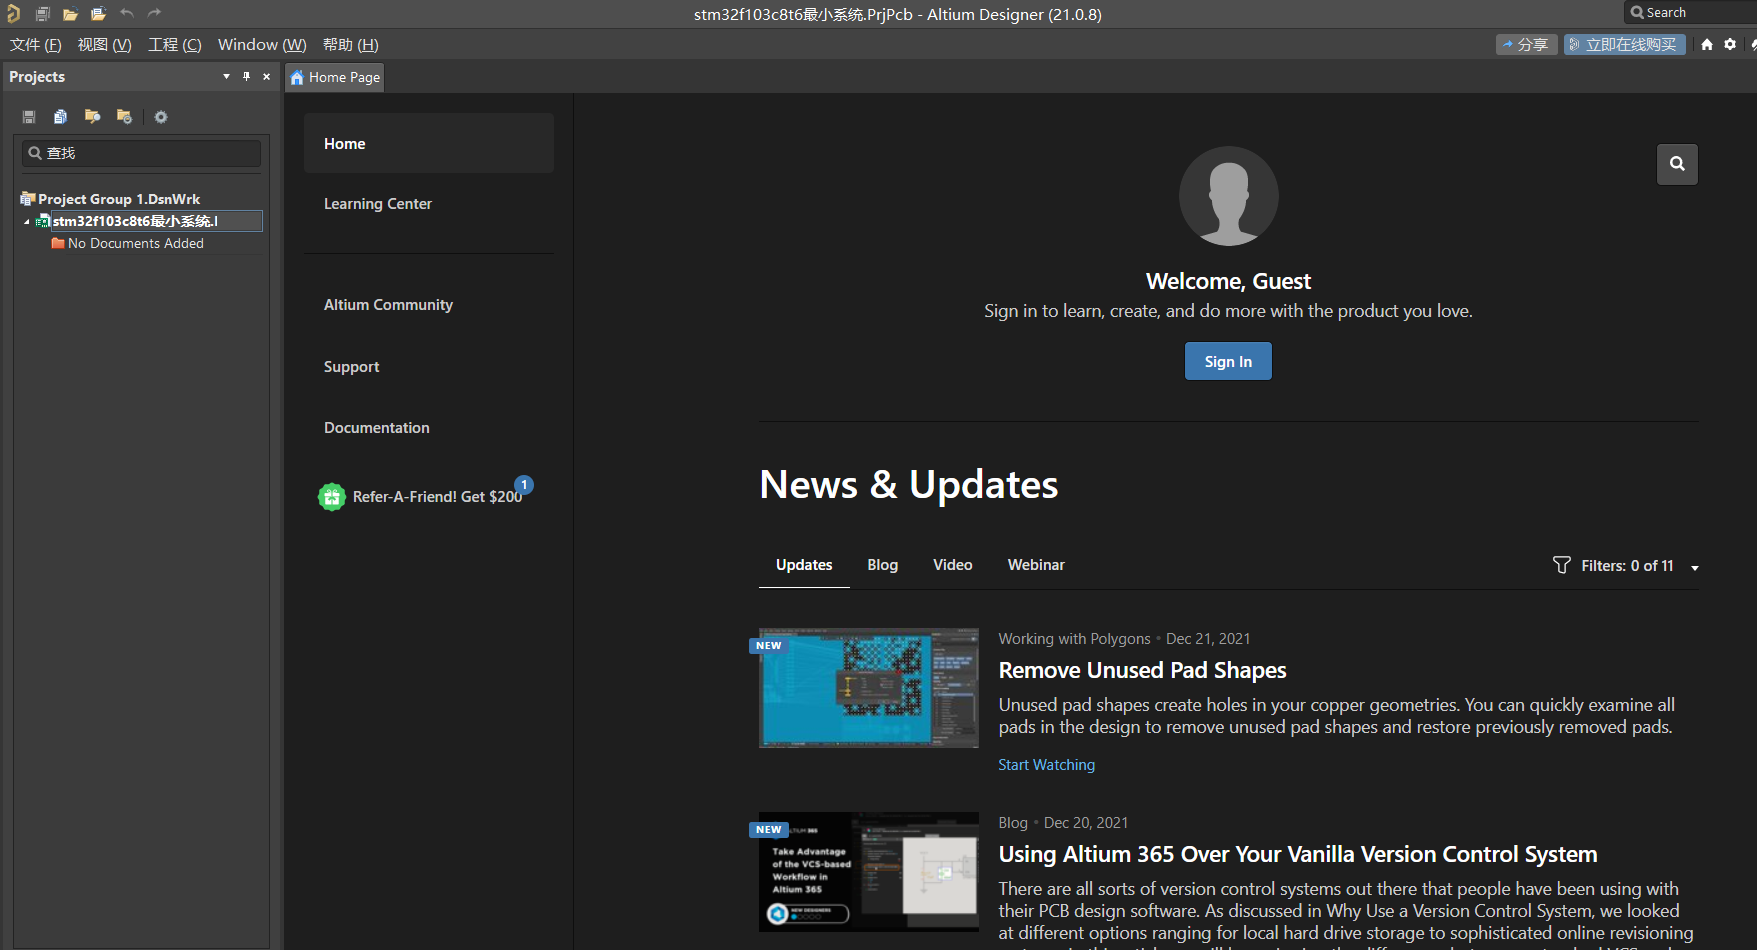This screenshot has height=950, width=1757.
Task: Click the Start Watching link
Action: 1046,765
